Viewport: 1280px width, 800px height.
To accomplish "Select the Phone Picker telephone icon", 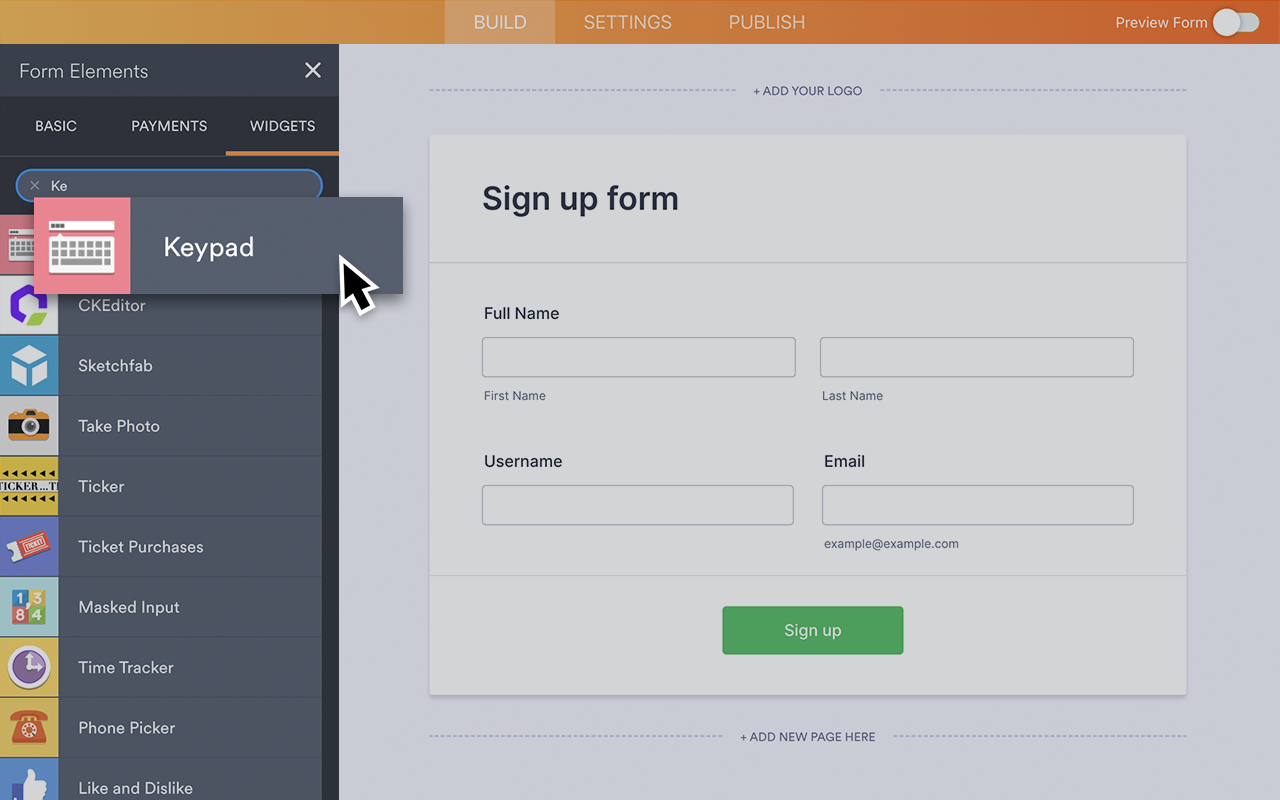I will (x=29, y=728).
